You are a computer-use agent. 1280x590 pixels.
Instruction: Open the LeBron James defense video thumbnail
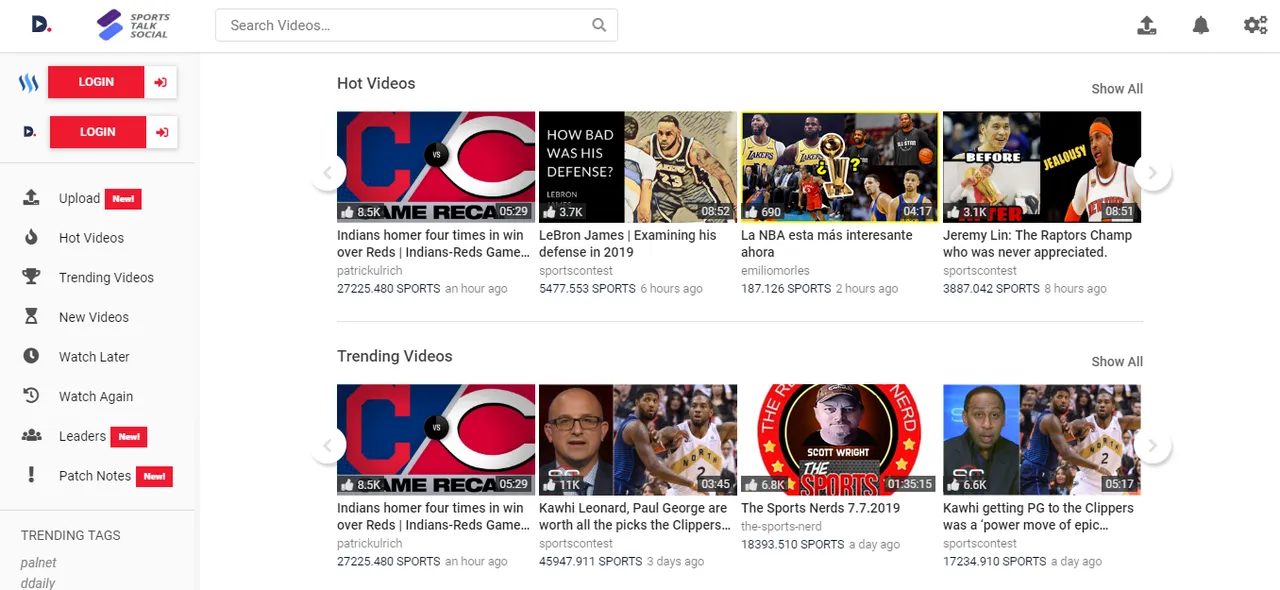pyautogui.click(x=637, y=167)
